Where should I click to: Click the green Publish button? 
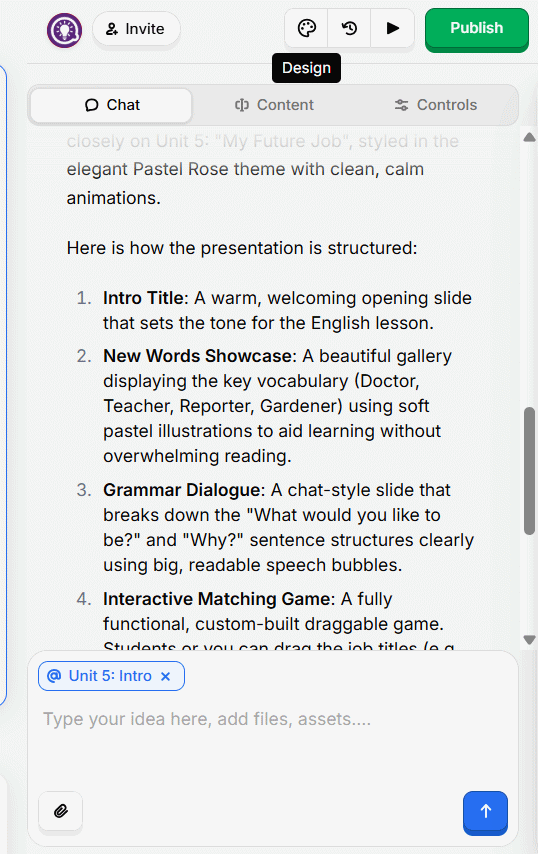click(476, 28)
